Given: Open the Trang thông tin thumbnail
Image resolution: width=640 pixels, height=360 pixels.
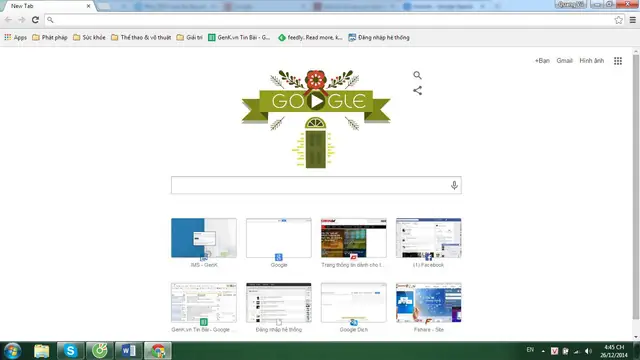Looking at the screenshot, I should (x=353, y=238).
